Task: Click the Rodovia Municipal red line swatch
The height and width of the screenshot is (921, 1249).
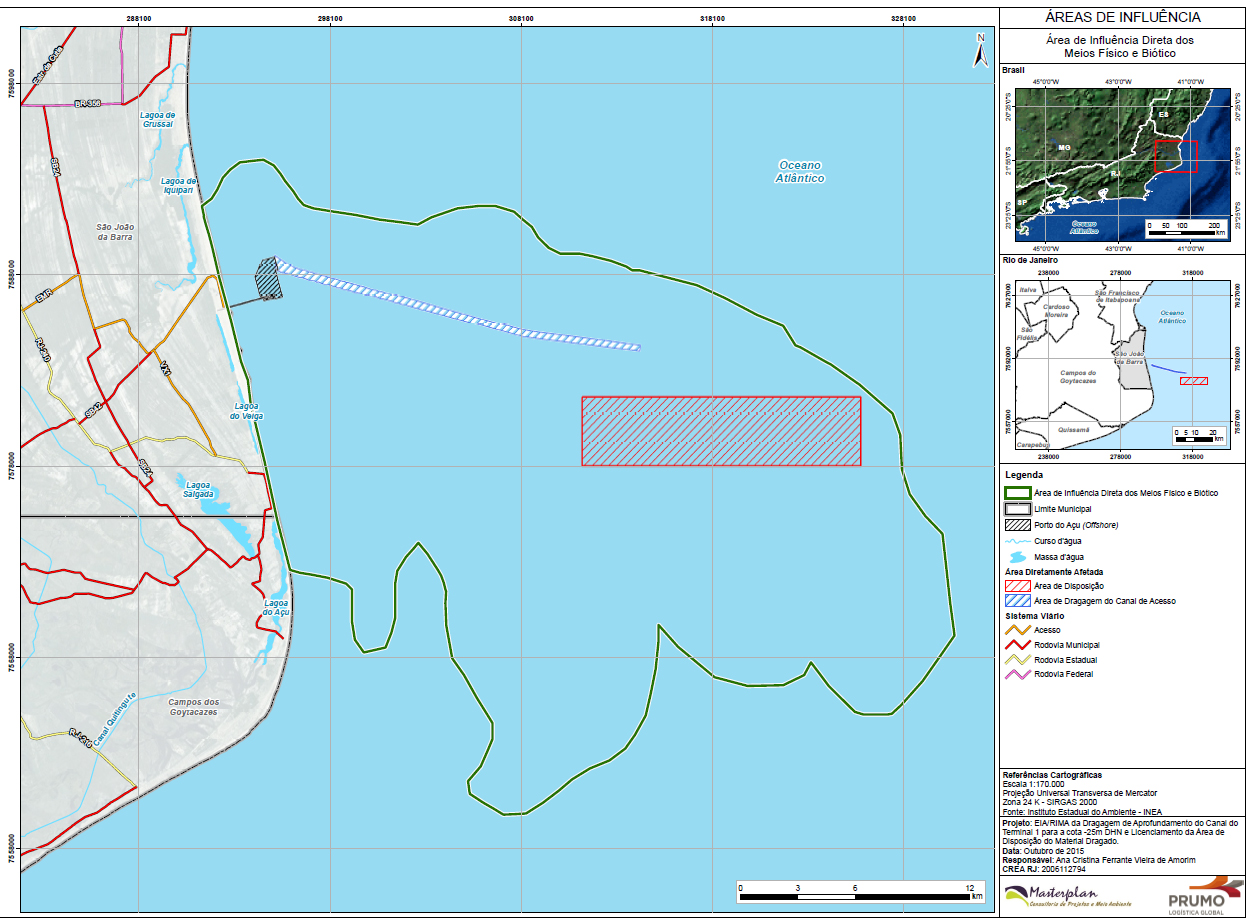Action: (x=1017, y=645)
